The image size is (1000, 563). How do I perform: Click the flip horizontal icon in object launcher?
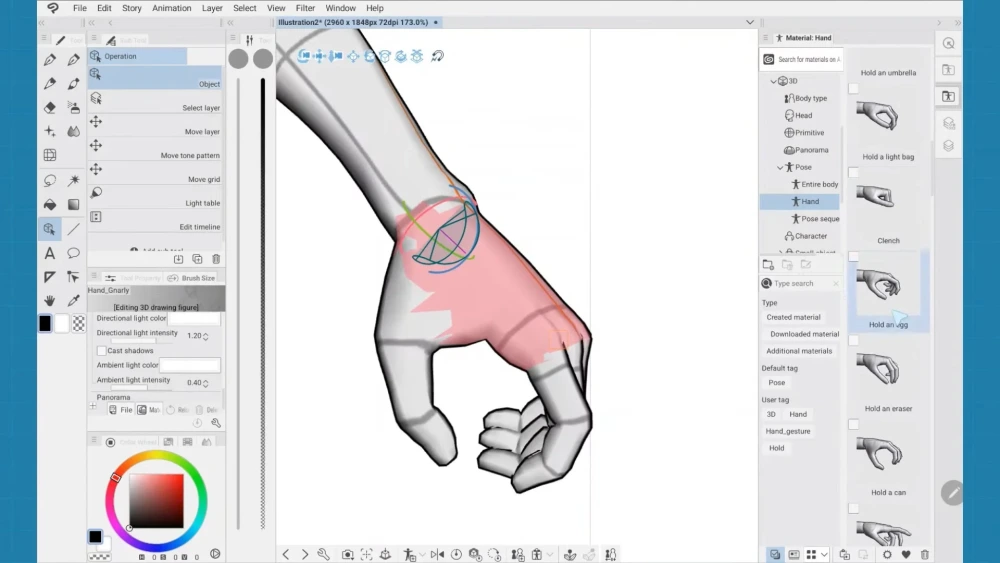(437, 554)
